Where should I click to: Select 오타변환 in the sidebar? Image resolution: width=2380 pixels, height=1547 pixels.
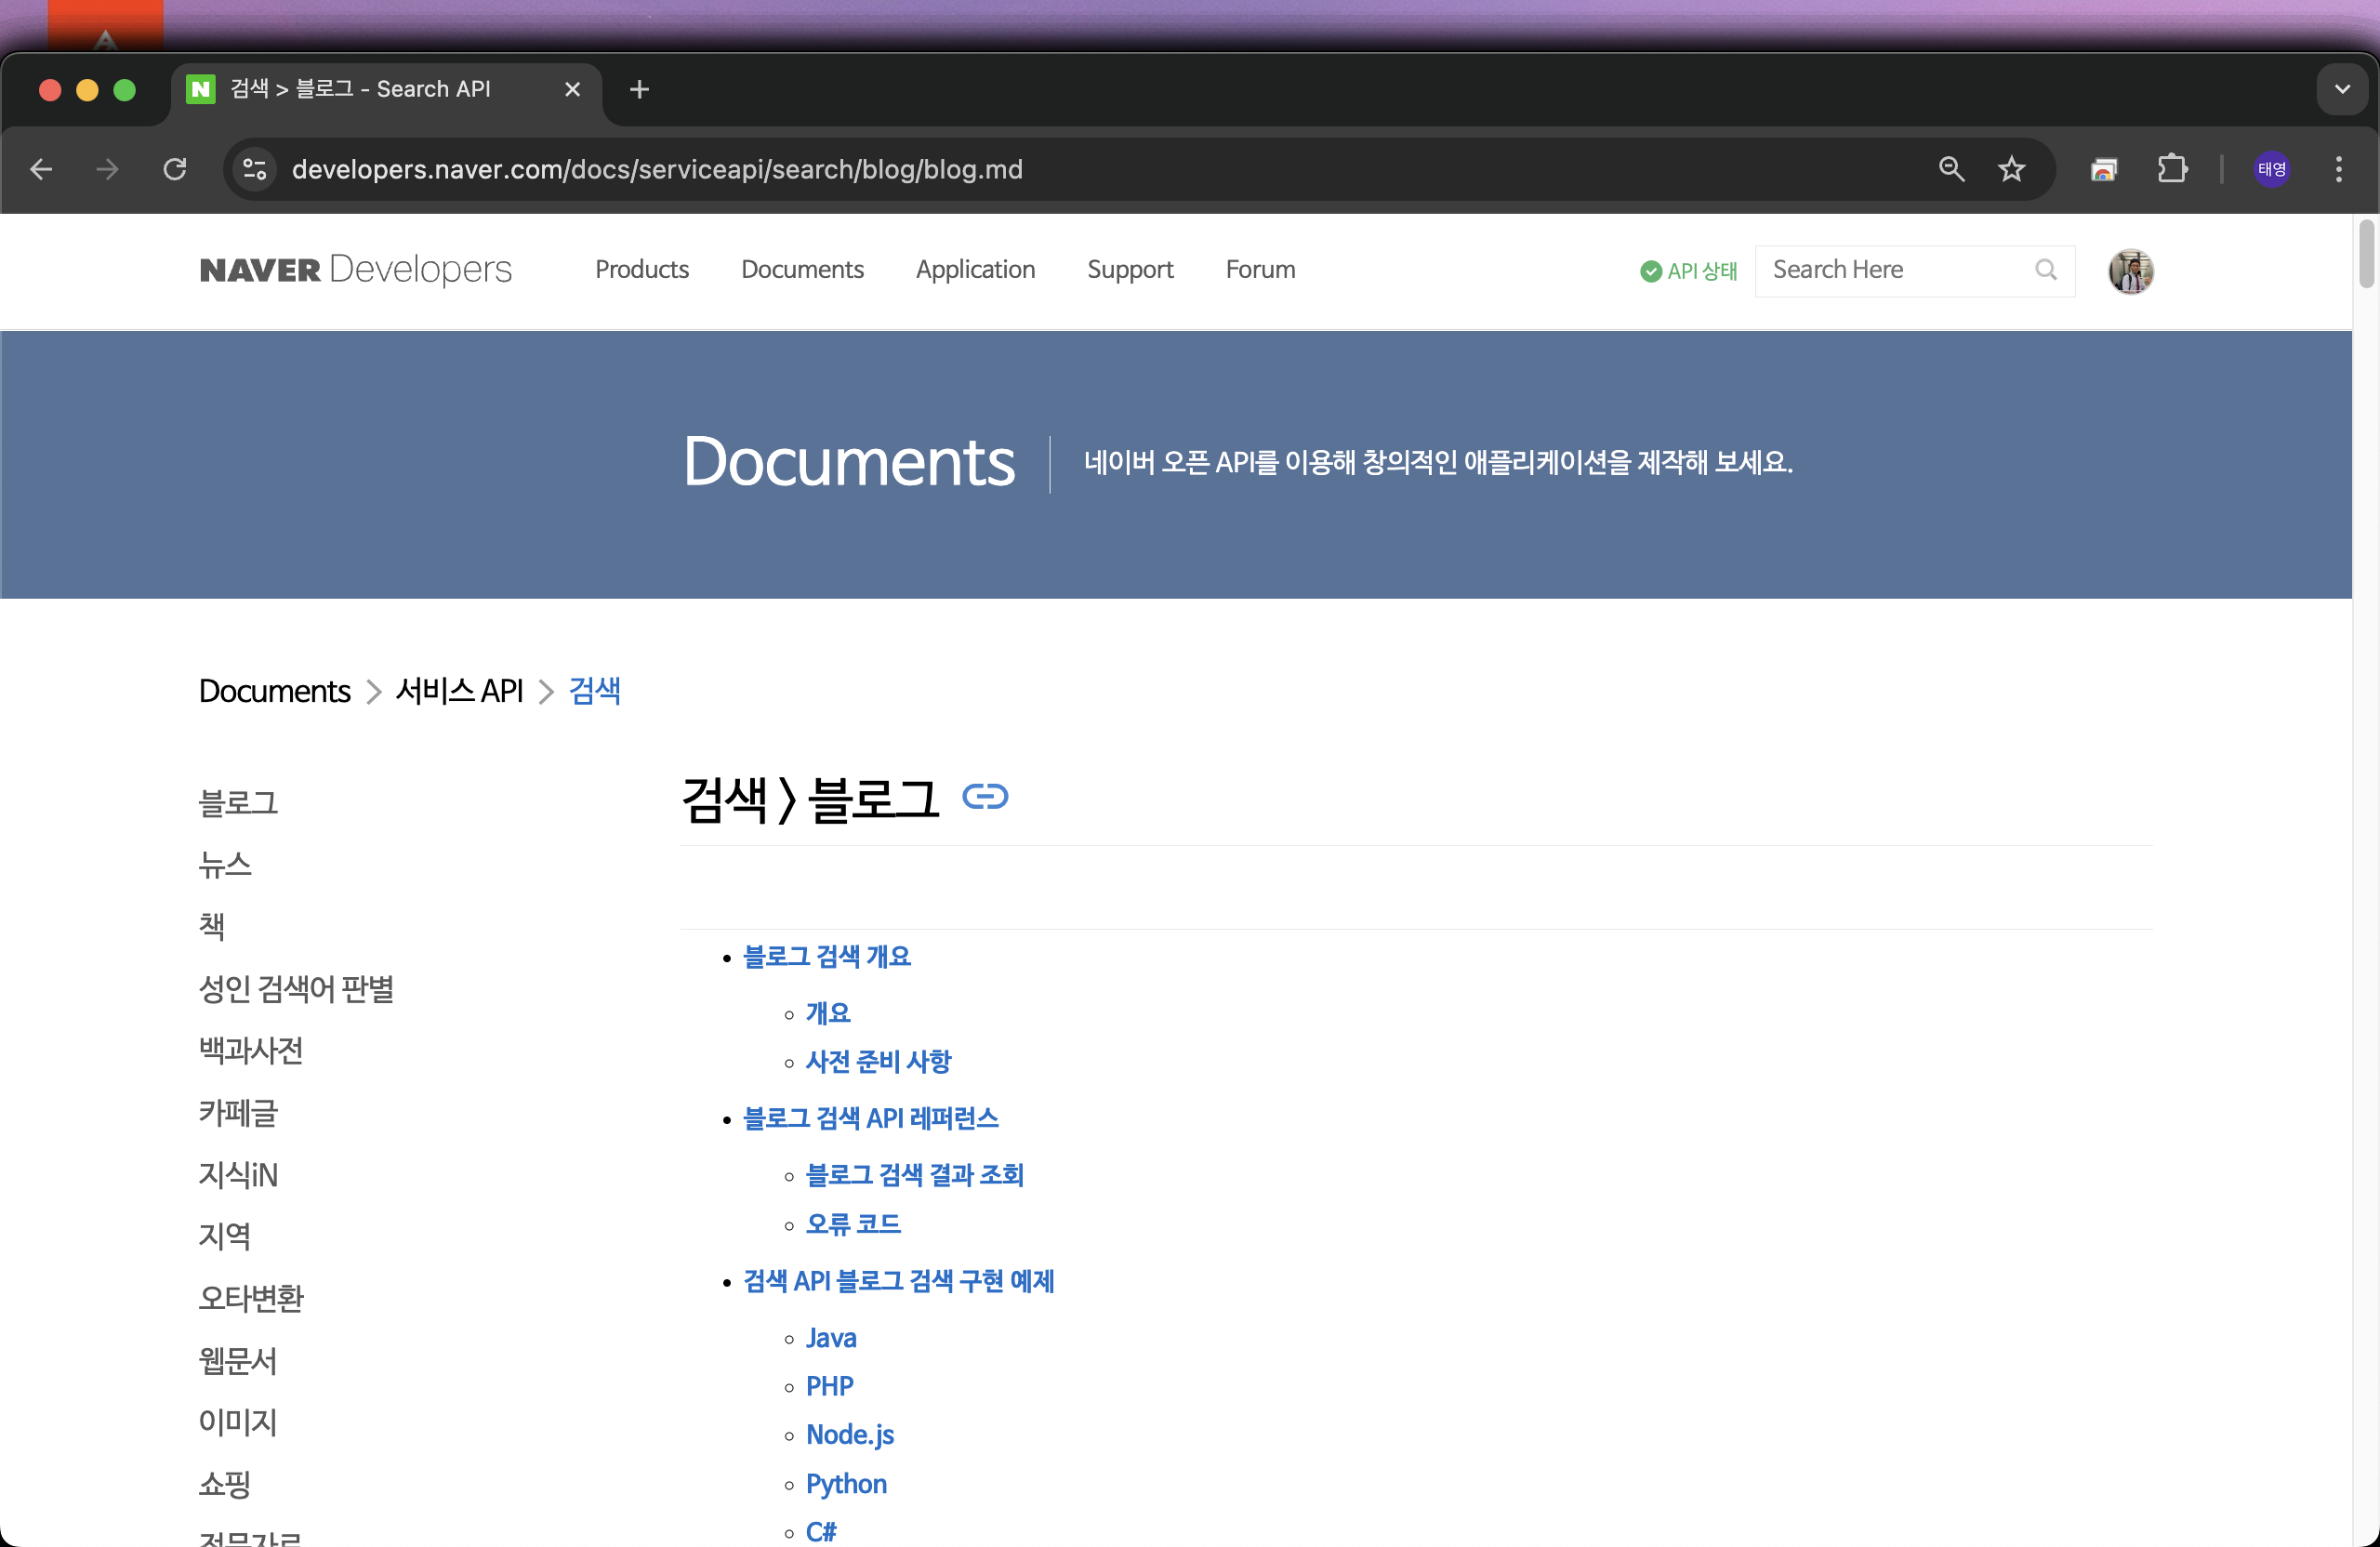pyautogui.click(x=251, y=1299)
